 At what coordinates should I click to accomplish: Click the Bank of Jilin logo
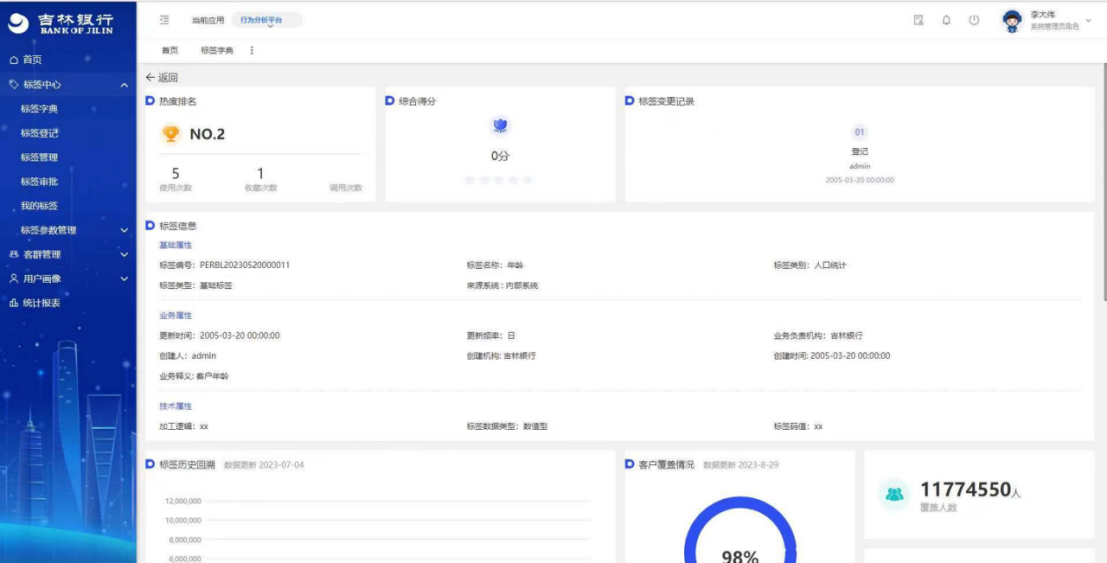coord(61,23)
